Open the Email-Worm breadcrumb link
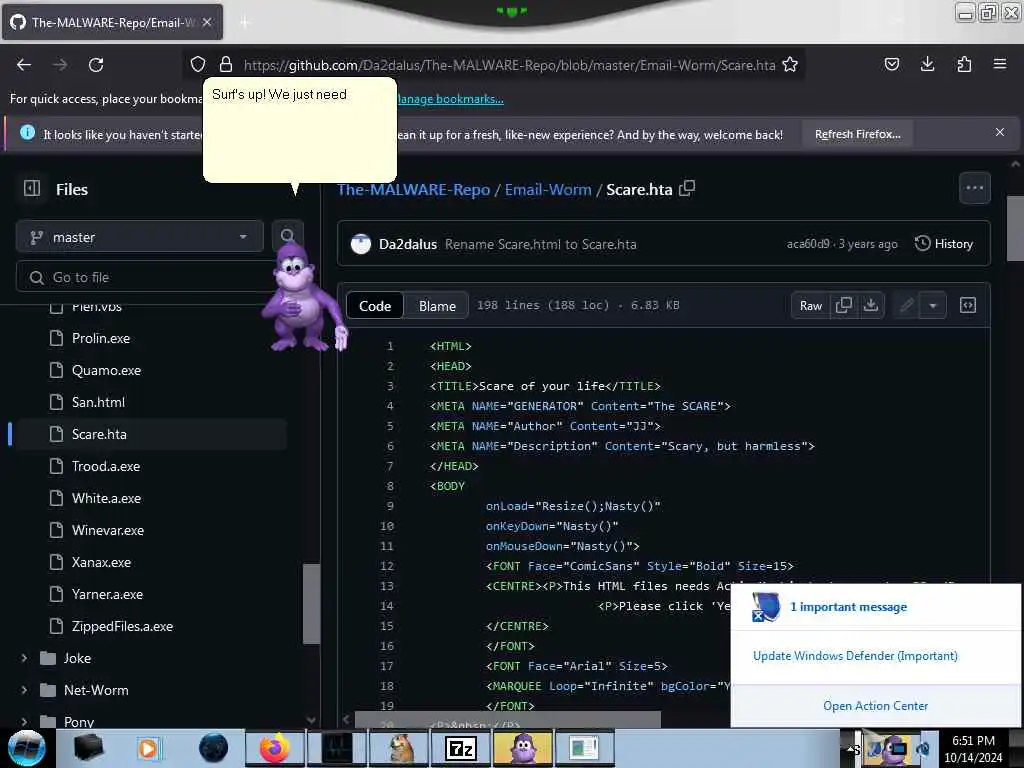 point(548,189)
